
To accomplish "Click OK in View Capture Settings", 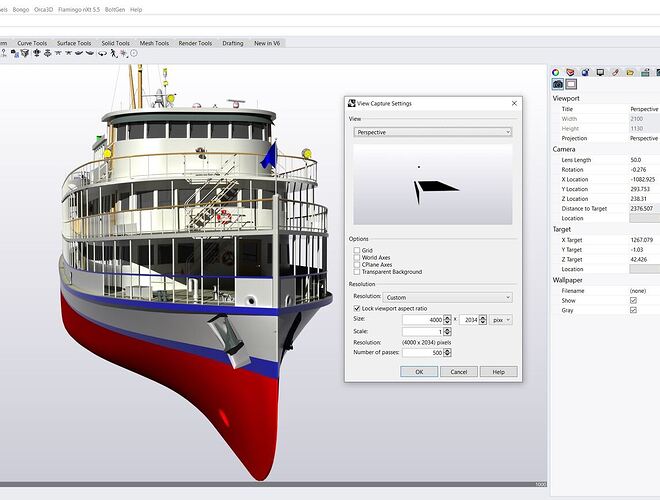I will tap(419, 372).
